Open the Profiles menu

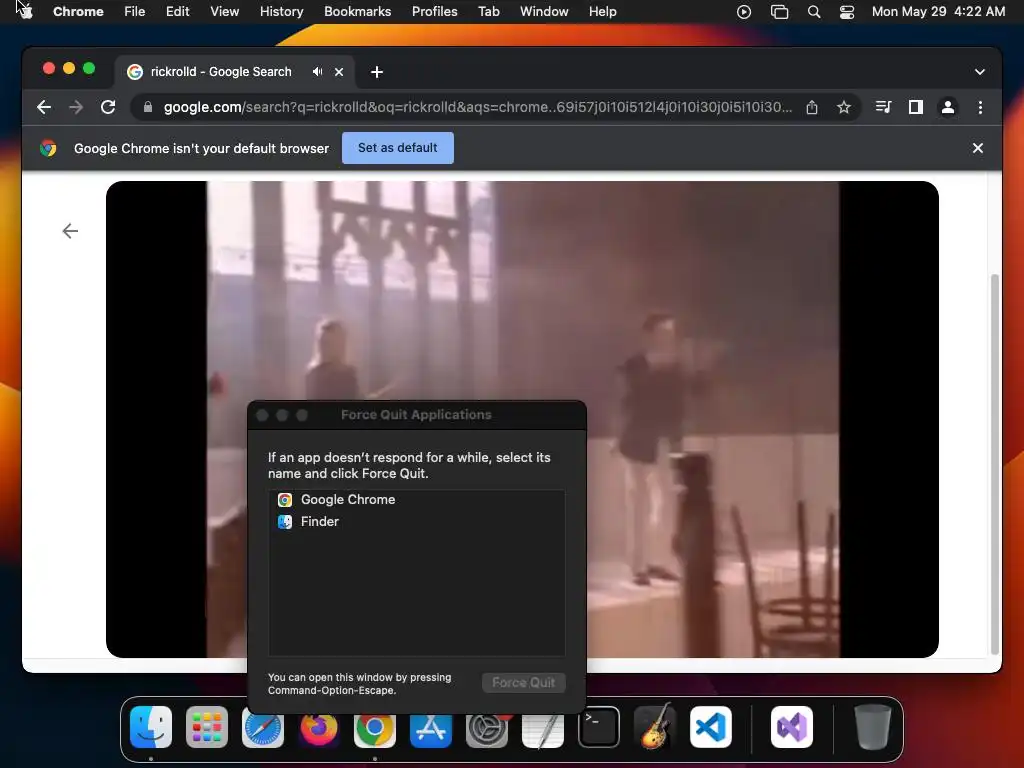(434, 11)
